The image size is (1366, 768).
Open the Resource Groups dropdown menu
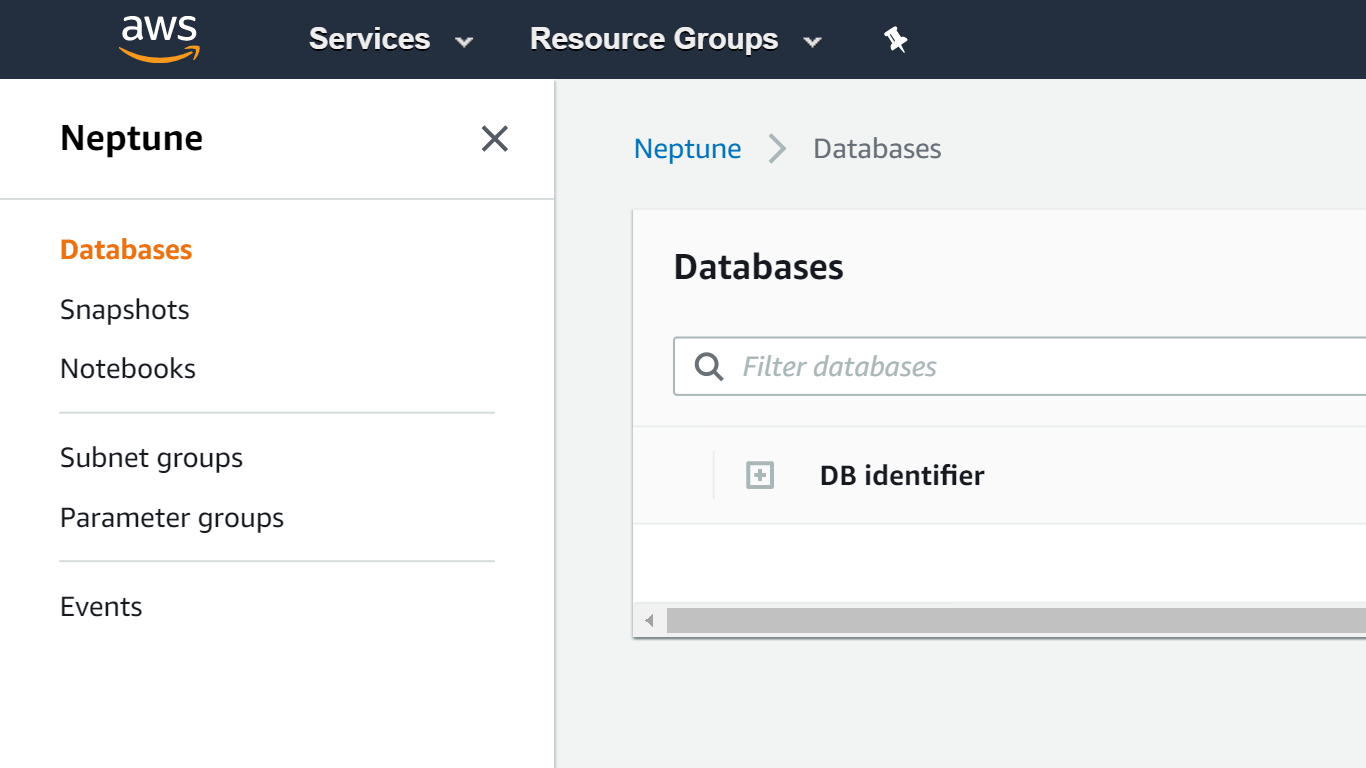coord(673,39)
